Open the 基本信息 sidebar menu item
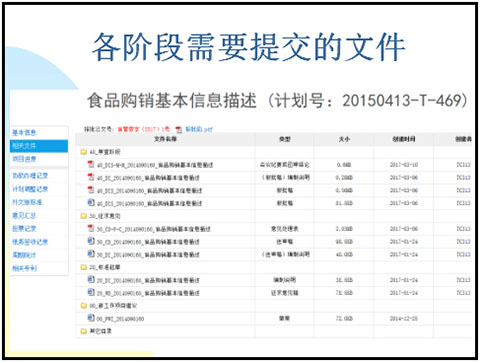480x363 pixels. (x=24, y=133)
